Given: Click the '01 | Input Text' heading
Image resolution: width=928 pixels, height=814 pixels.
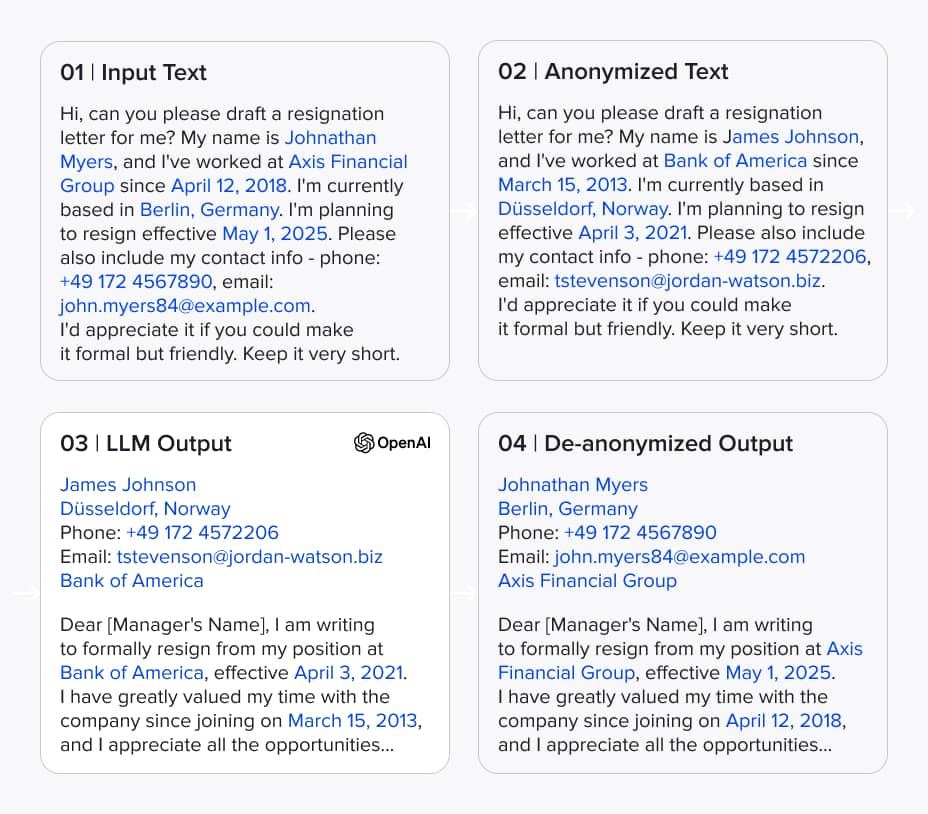Looking at the screenshot, I should coord(133,72).
